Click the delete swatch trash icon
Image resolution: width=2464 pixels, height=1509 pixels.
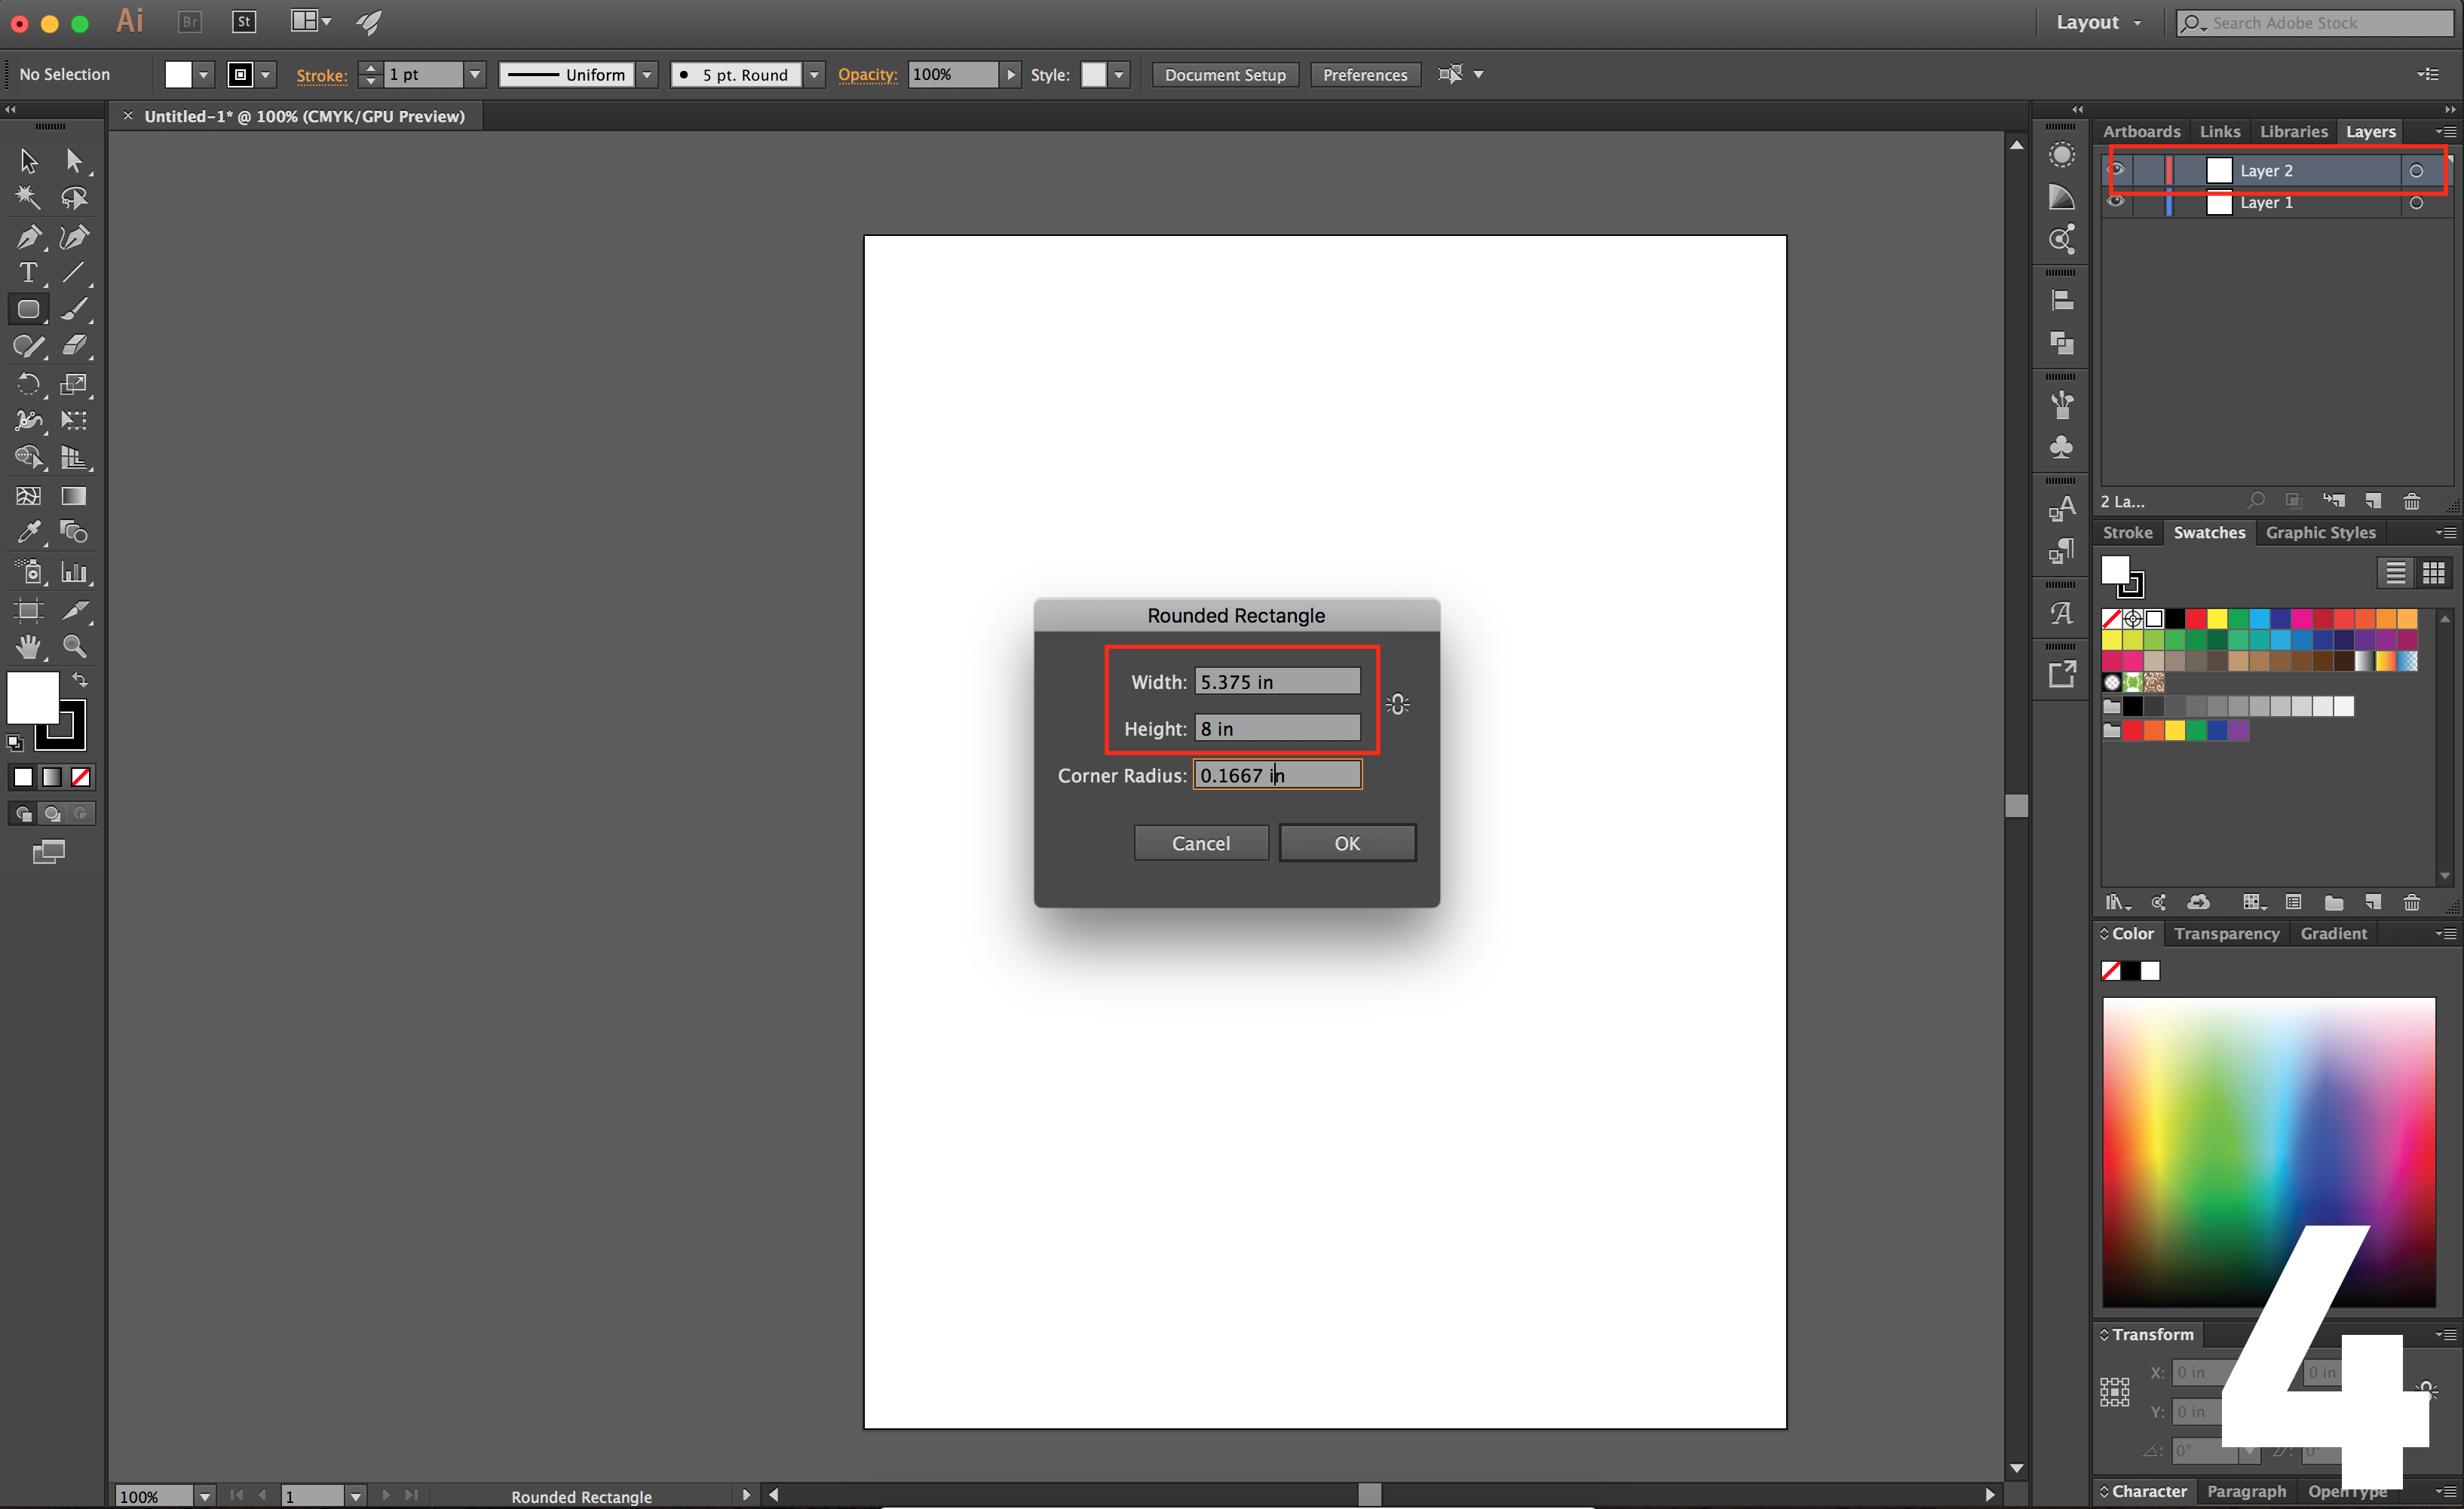pyautogui.click(x=2412, y=903)
